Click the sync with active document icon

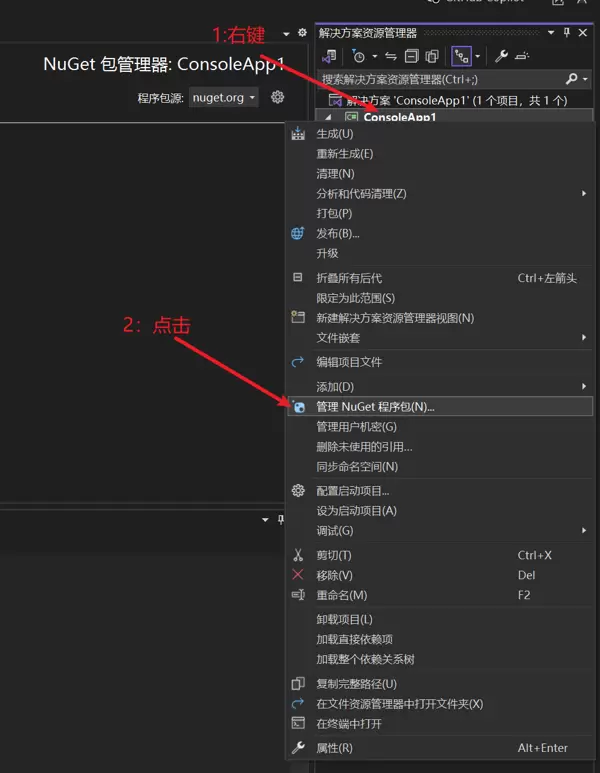390,56
